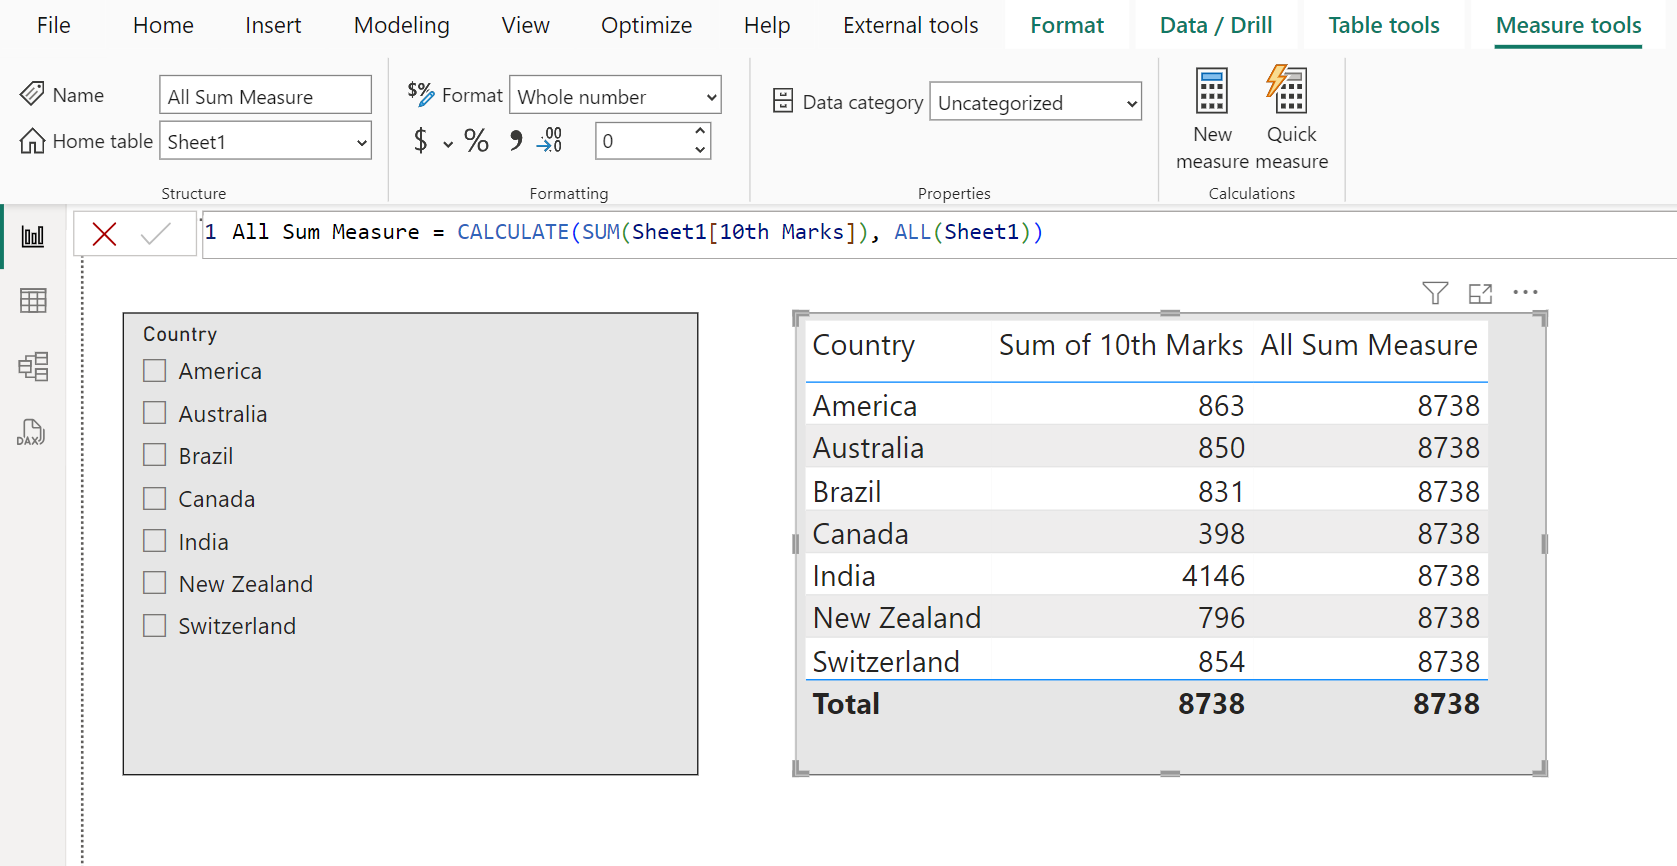The image size is (1677, 866).
Task: Open DAX query view icon
Action: click(32, 433)
